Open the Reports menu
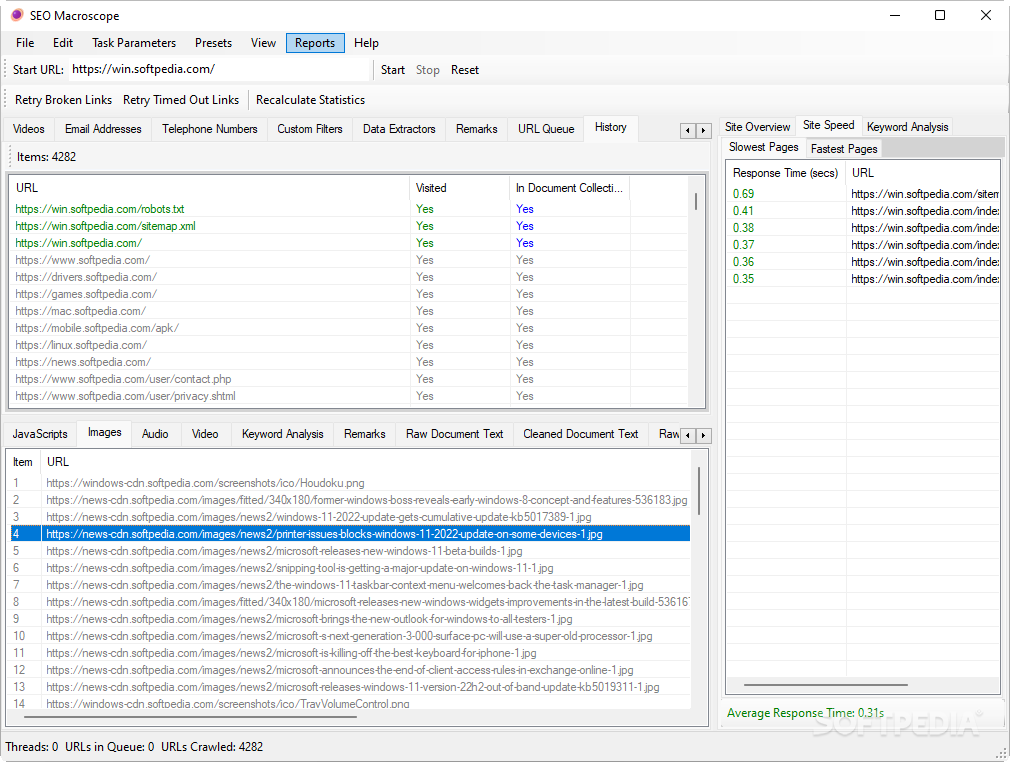1010x762 pixels. coord(315,43)
